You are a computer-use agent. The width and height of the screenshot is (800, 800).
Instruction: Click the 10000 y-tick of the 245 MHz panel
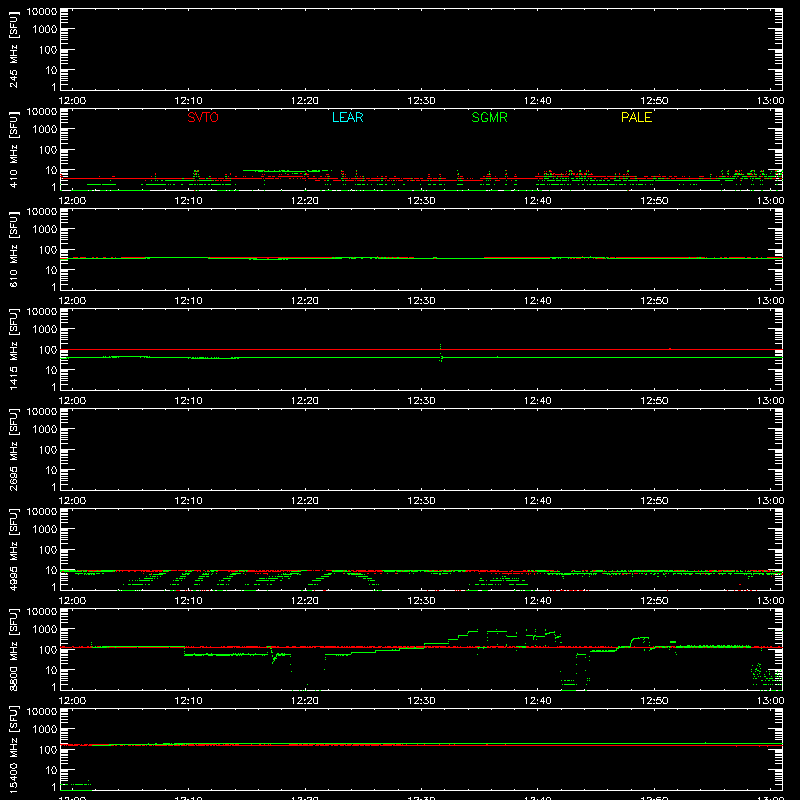pos(42,12)
